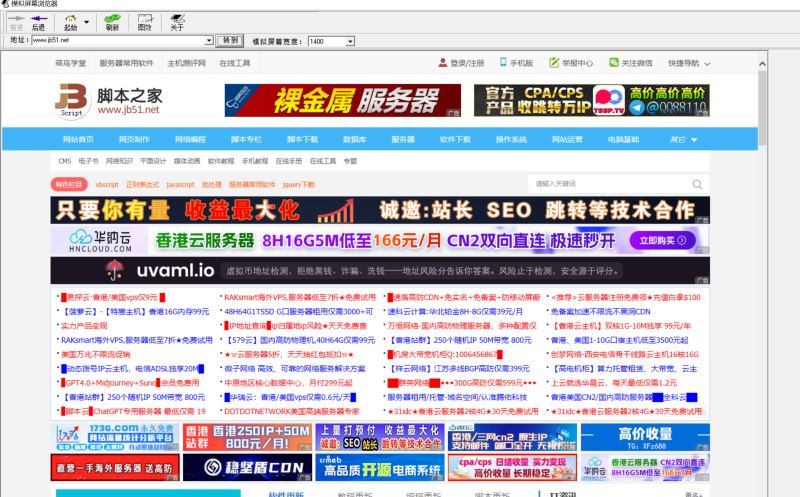The width and height of the screenshot is (800, 497).
Task: Click the 美国万兆不限流促销 text link
Action: [95, 354]
